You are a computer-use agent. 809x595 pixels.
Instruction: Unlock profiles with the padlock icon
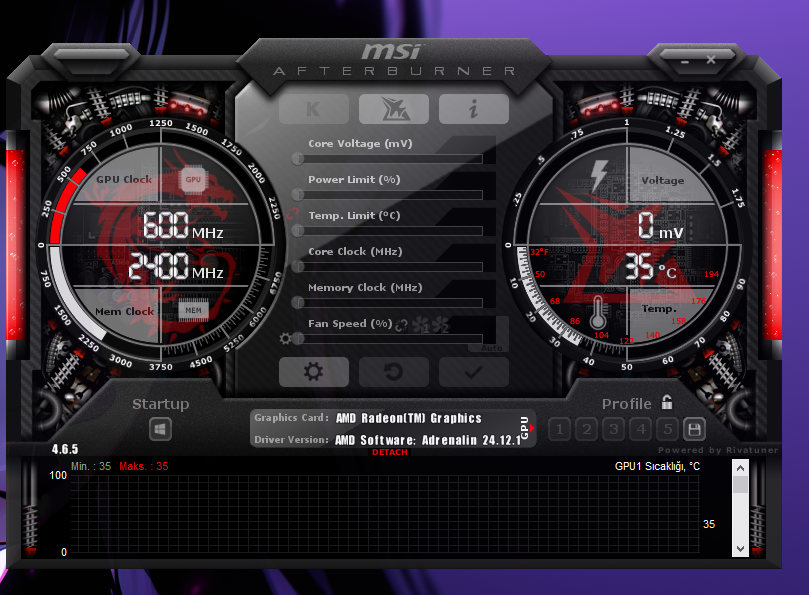(667, 403)
